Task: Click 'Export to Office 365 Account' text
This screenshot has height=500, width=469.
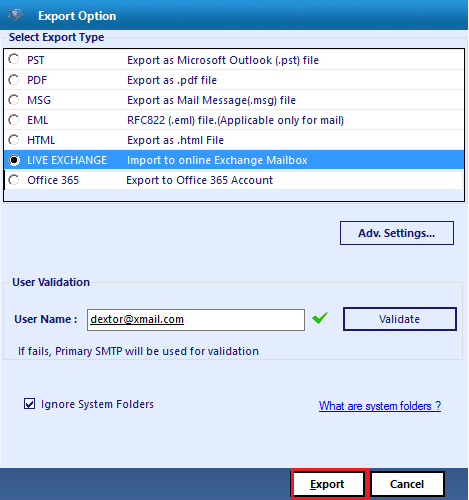Action: tap(200, 180)
